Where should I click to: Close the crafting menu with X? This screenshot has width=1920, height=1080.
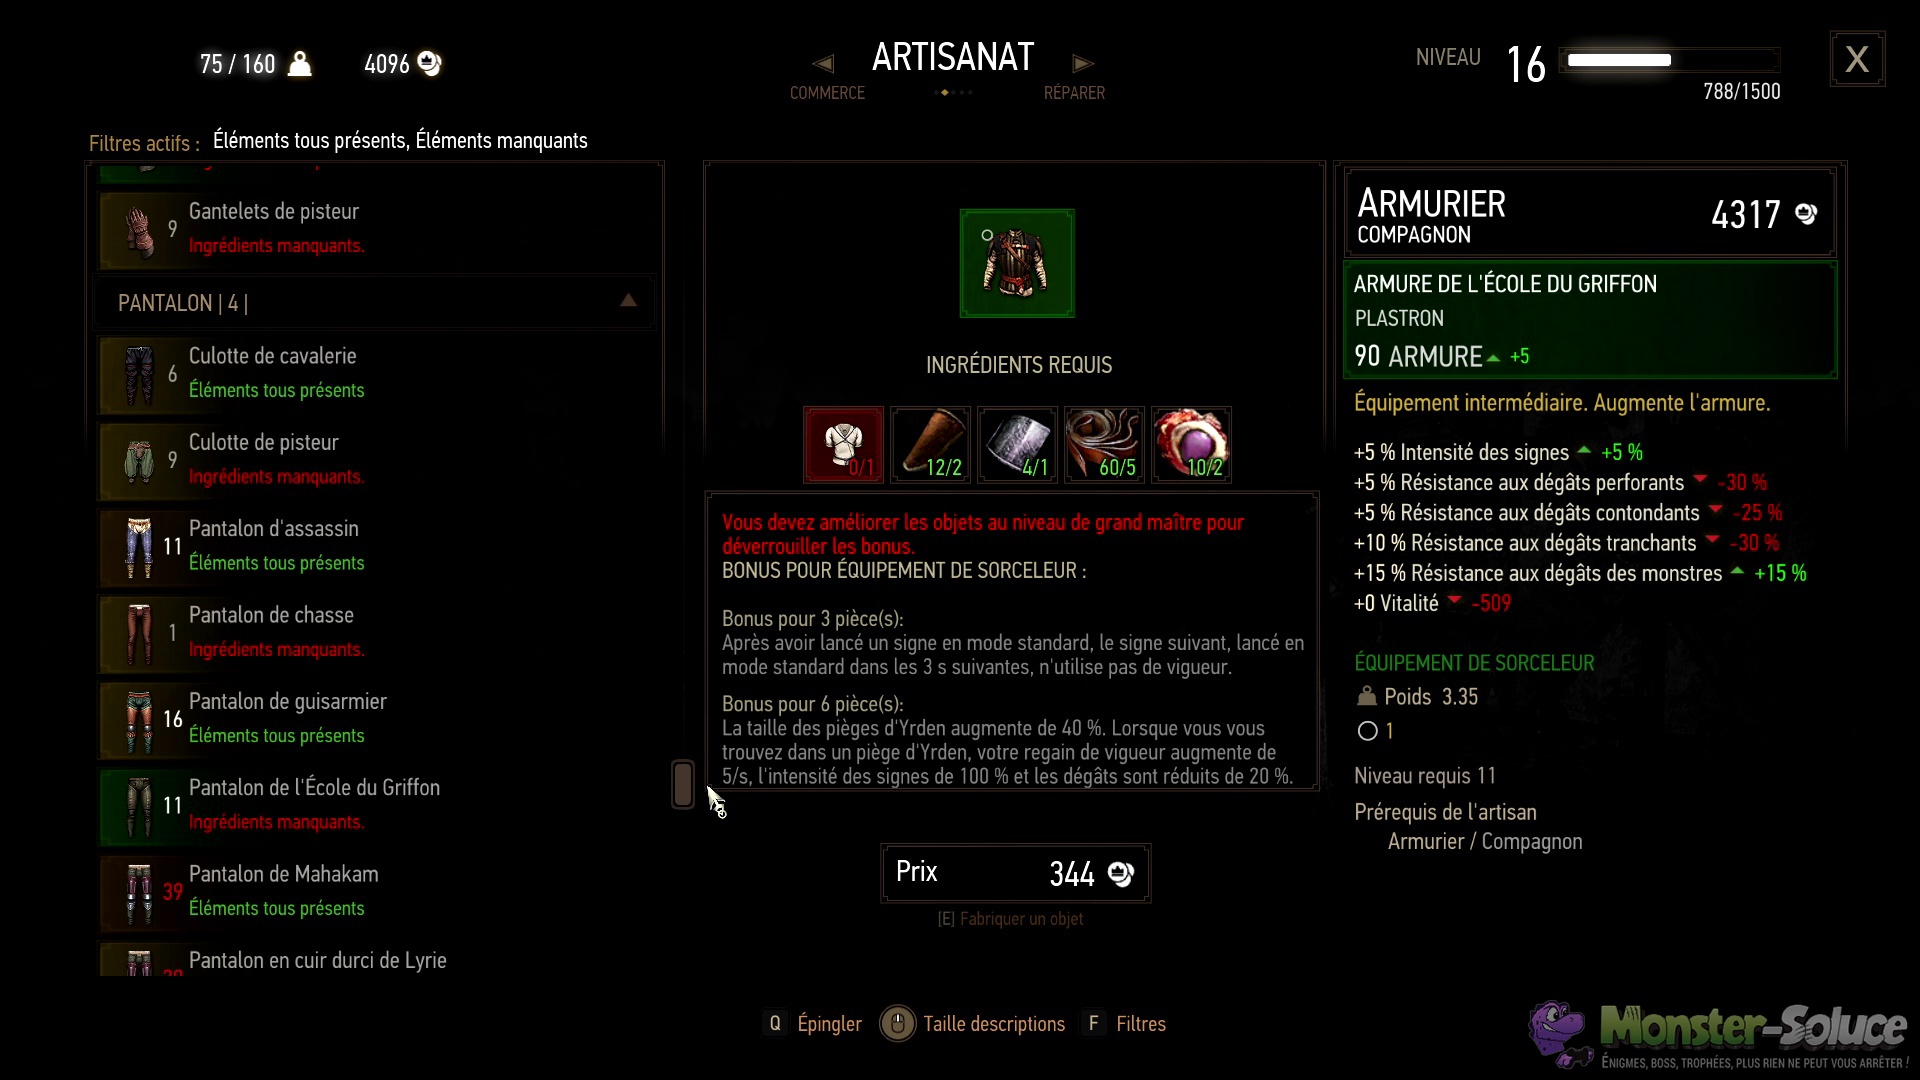pos(1857,59)
